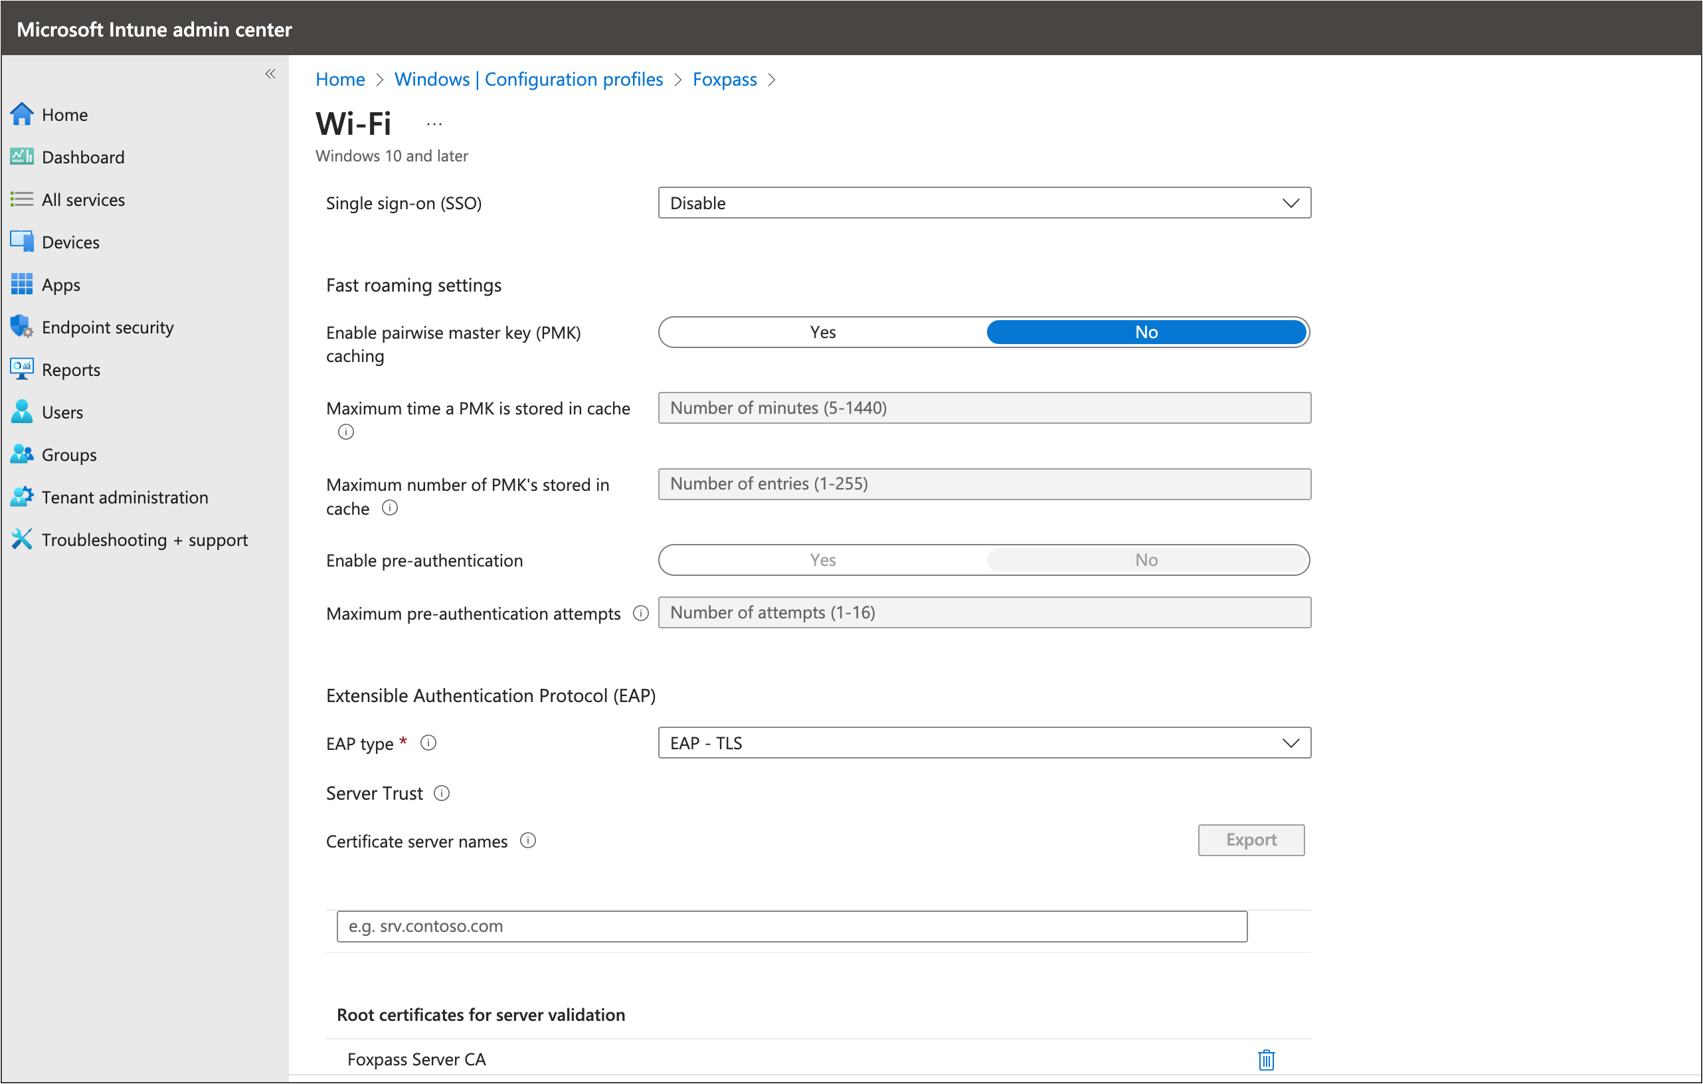1703x1084 pixels.
Task: Go to All services in sidebar
Action: tap(83, 200)
